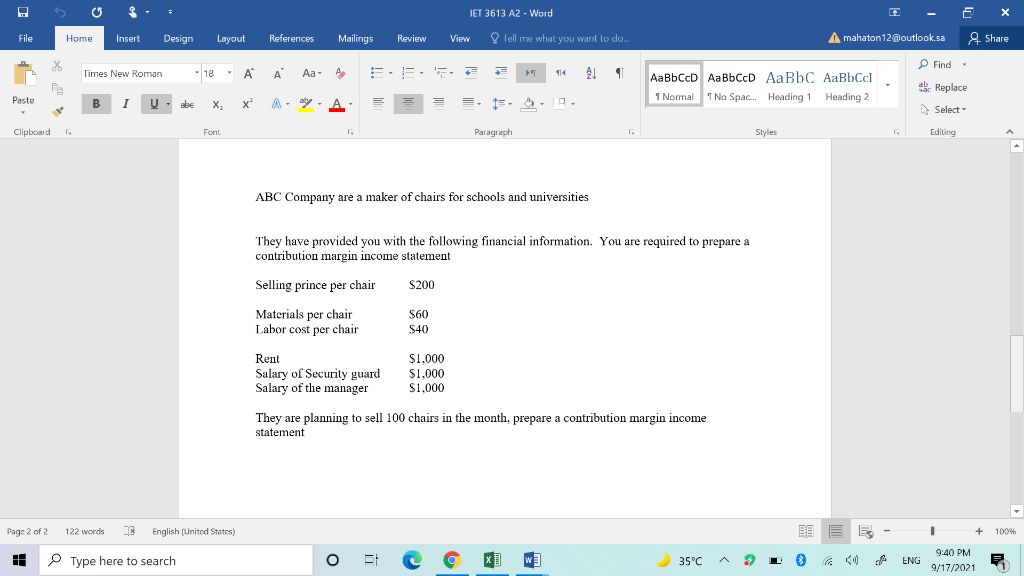Screen dimensions: 1024x576
Task: Select the Format Painter tool
Action: [x=56, y=110]
